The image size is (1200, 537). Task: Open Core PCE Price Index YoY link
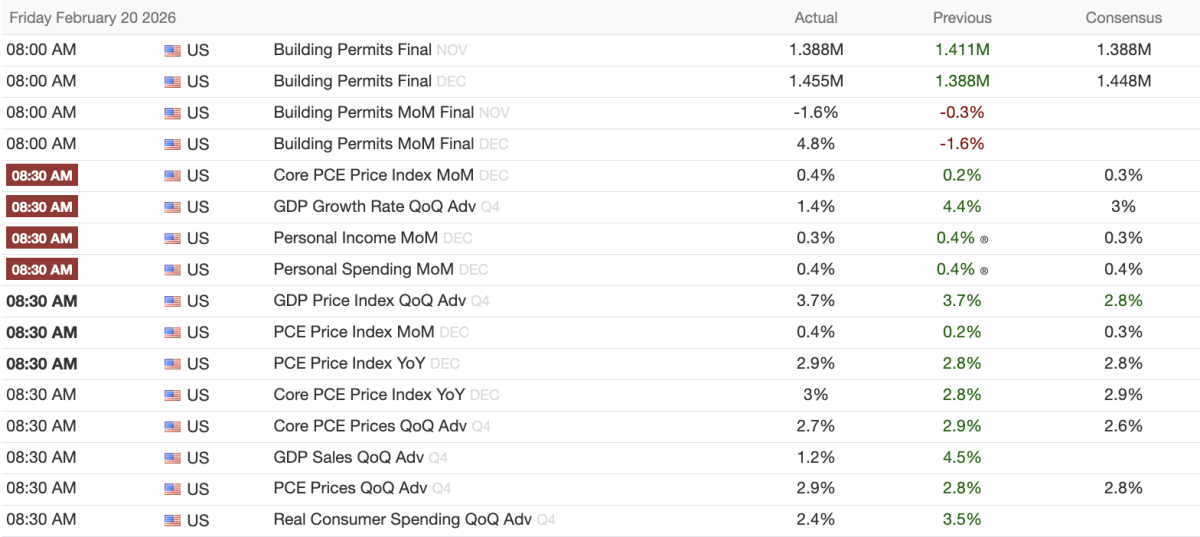[369, 395]
